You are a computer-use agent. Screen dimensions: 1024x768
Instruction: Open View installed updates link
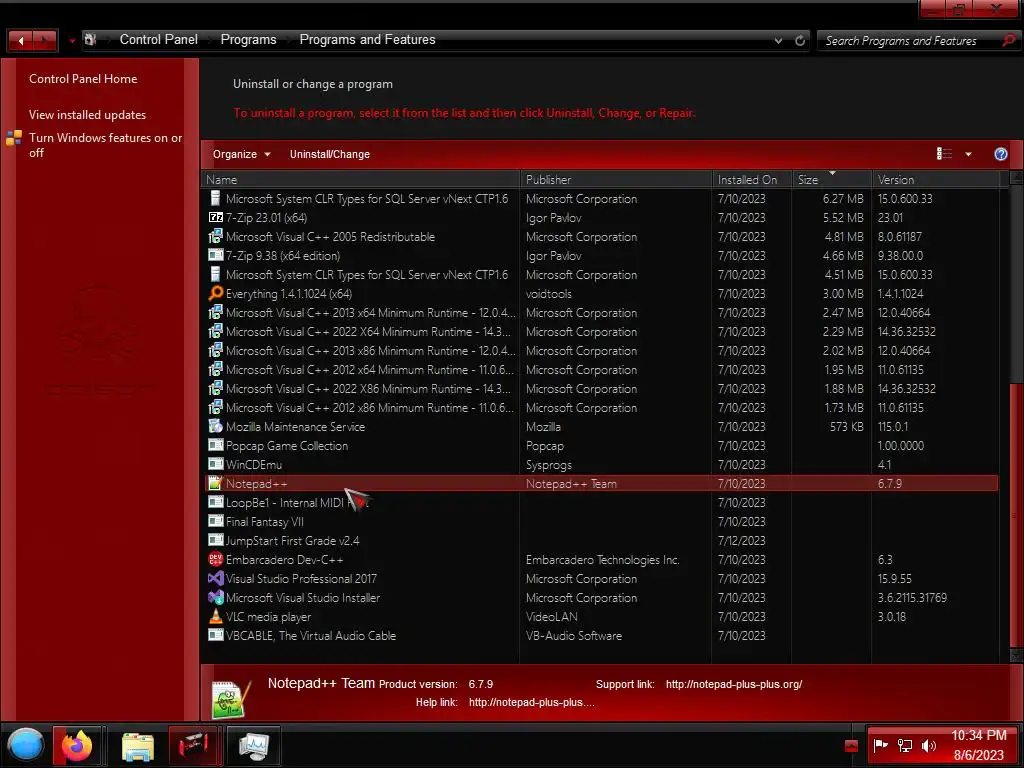pyautogui.click(x=87, y=115)
